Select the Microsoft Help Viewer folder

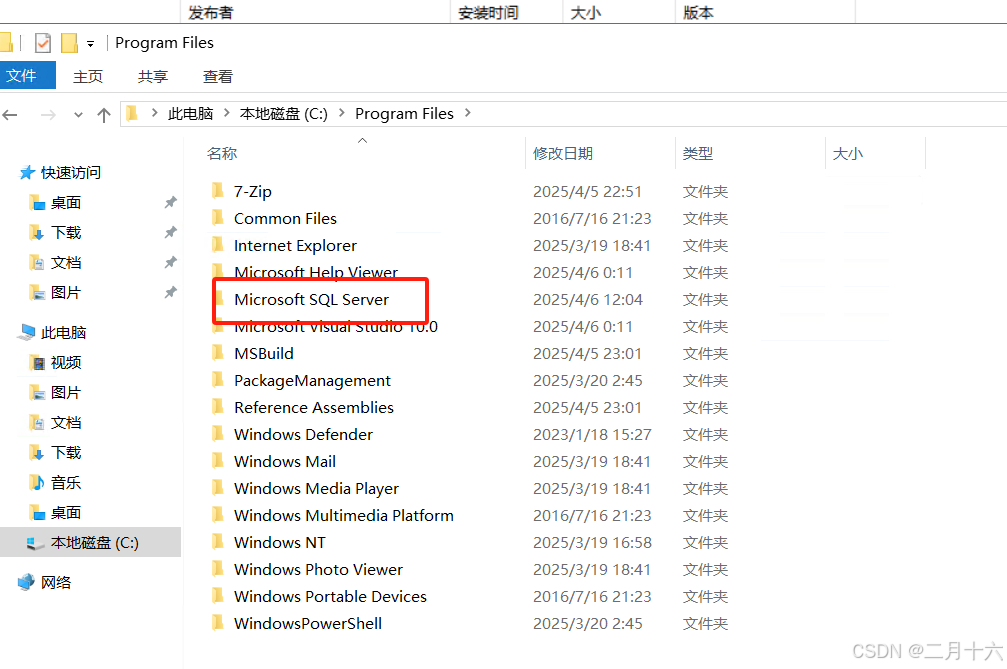pos(316,272)
